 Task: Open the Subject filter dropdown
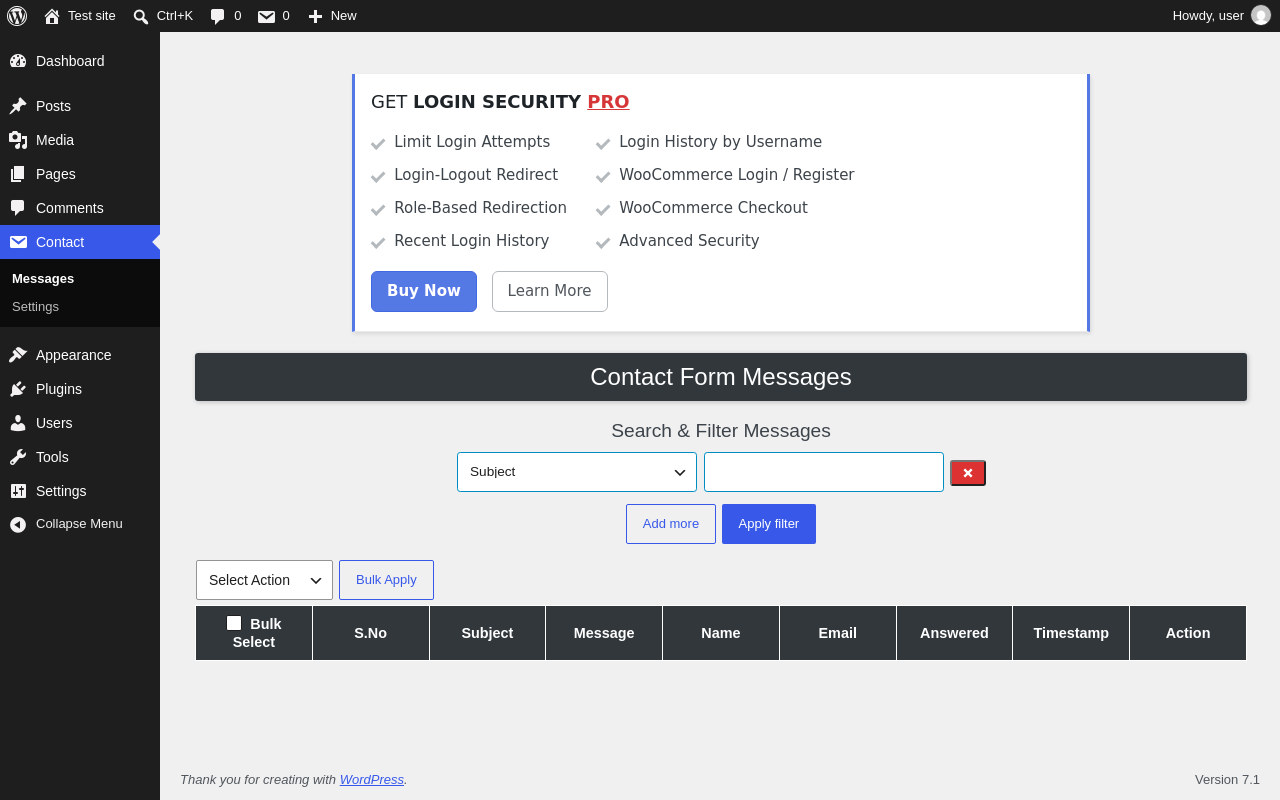pyautogui.click(x=577, y=472)
